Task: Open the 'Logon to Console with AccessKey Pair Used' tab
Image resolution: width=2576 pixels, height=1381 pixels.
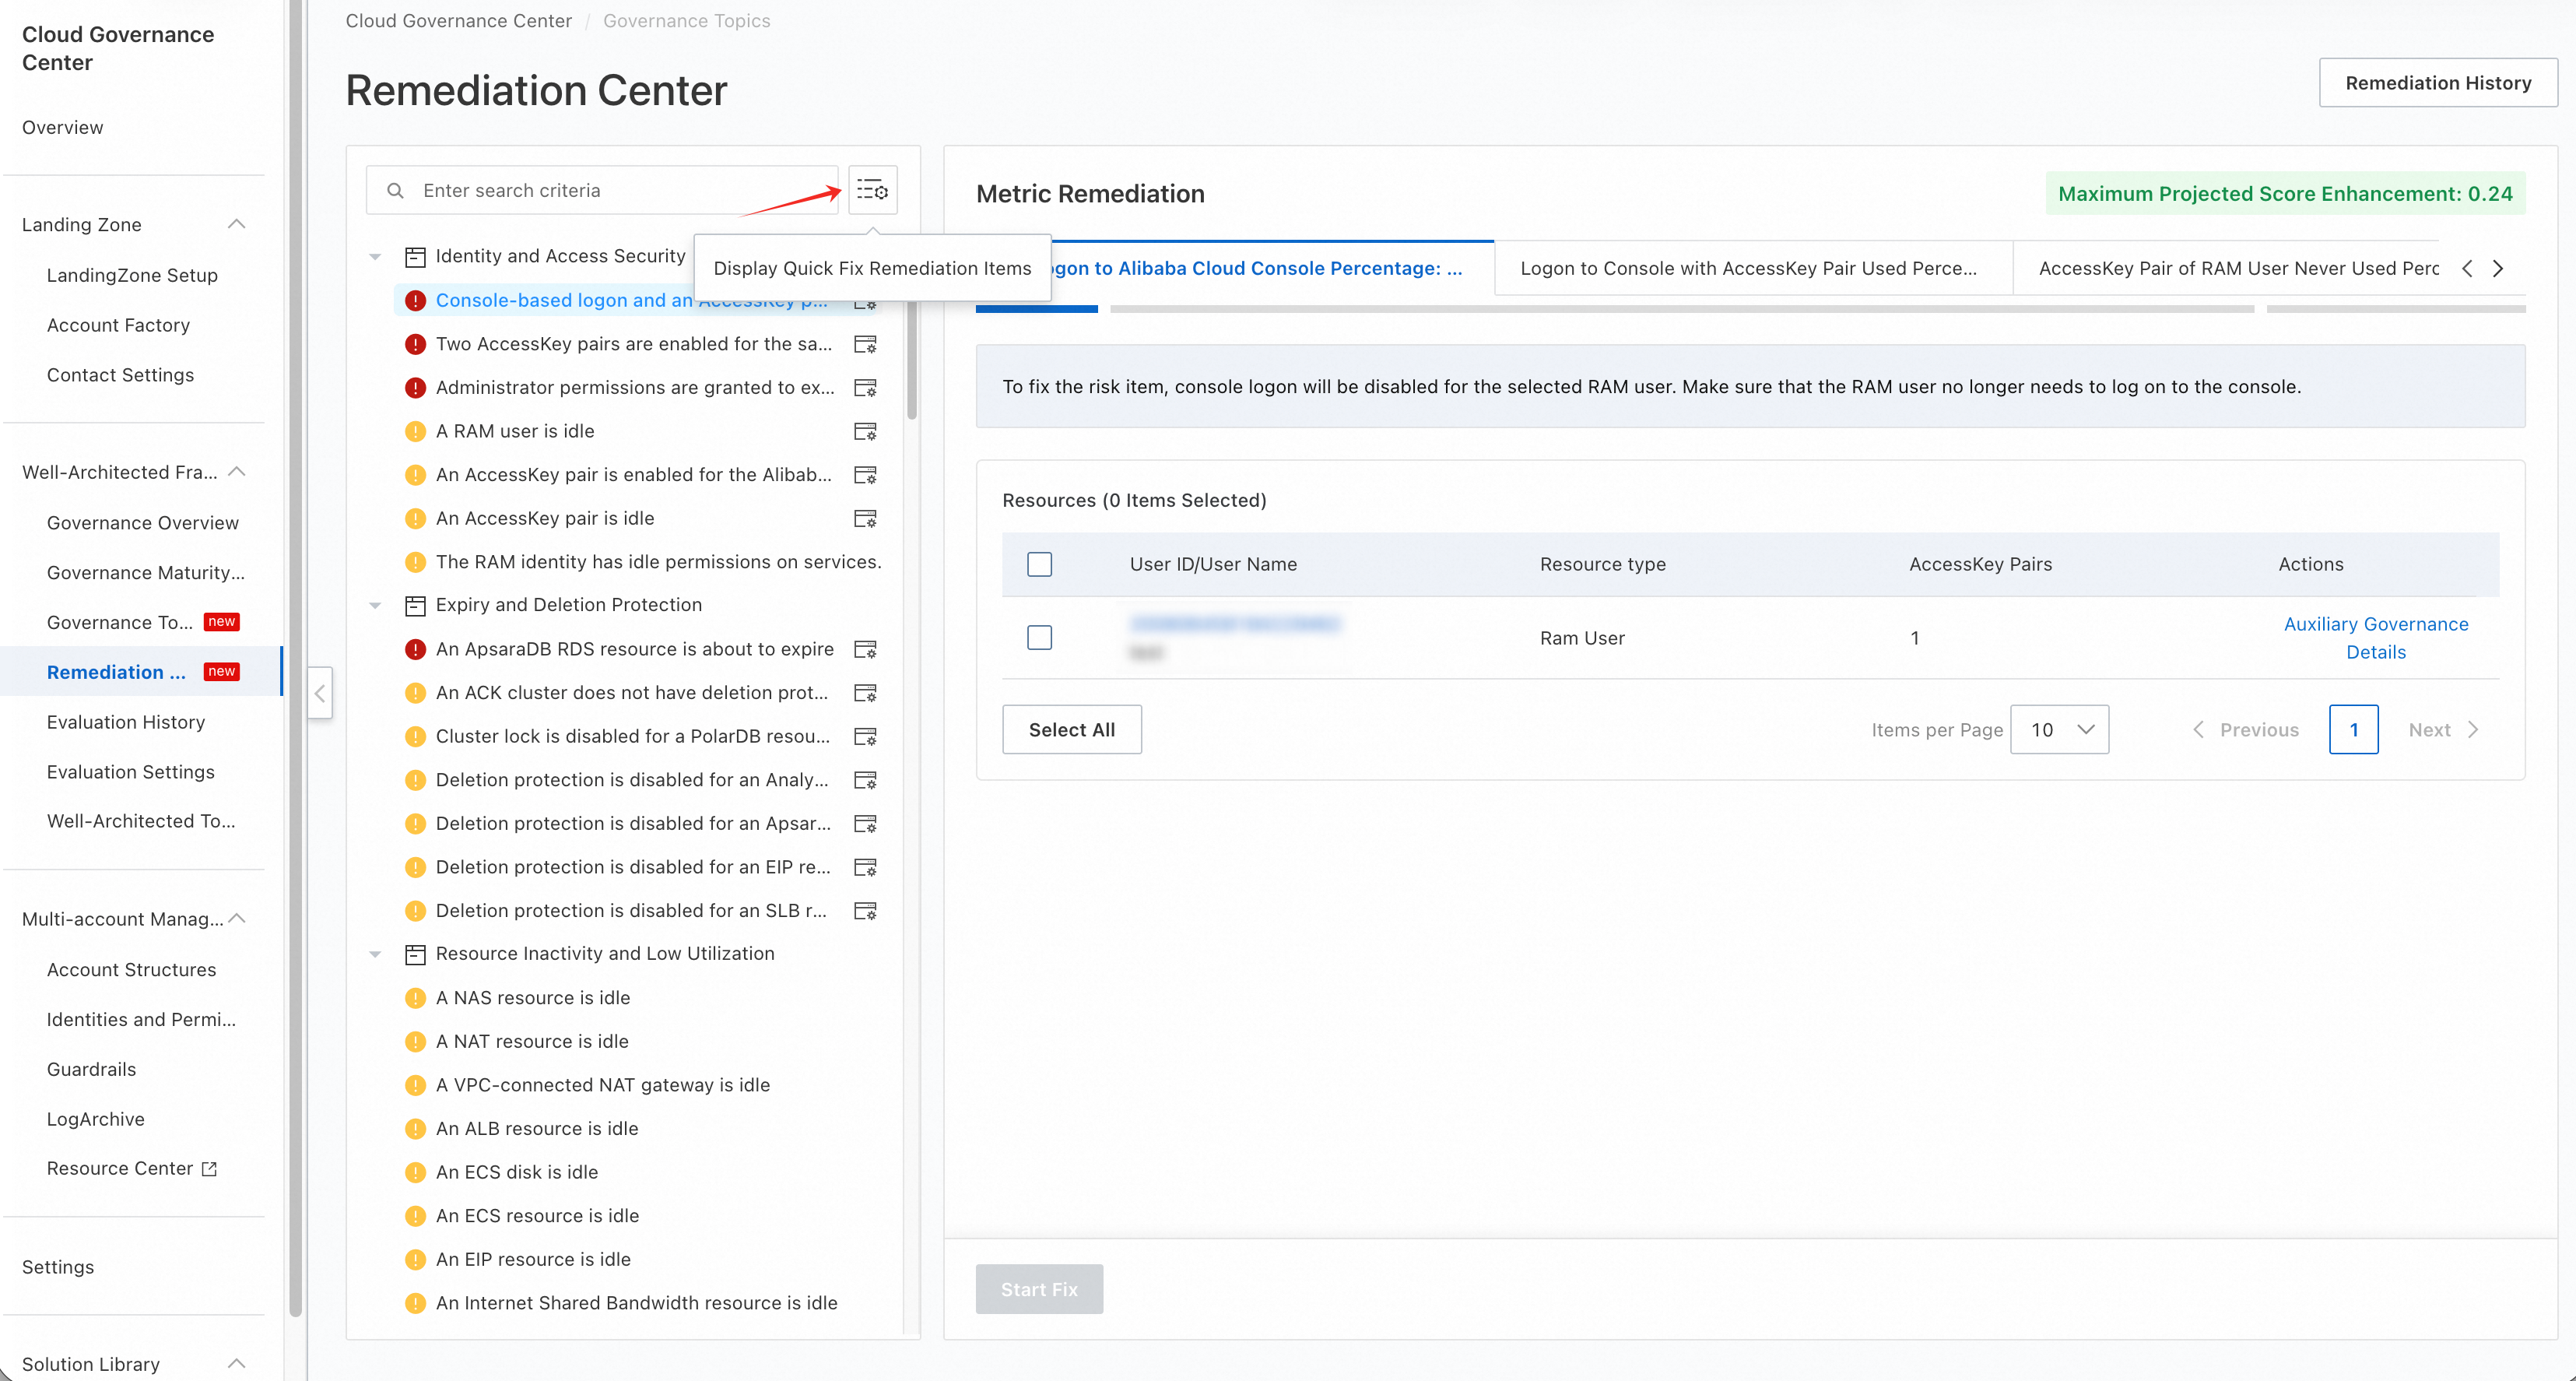Action: point(1747,268)
